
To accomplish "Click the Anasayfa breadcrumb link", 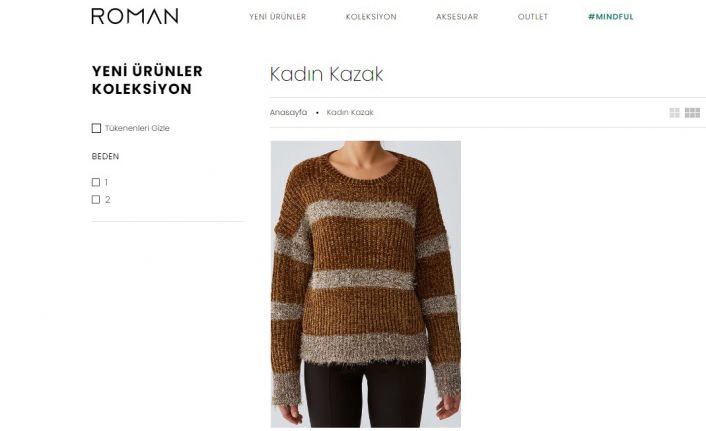I will coord(288,113).
